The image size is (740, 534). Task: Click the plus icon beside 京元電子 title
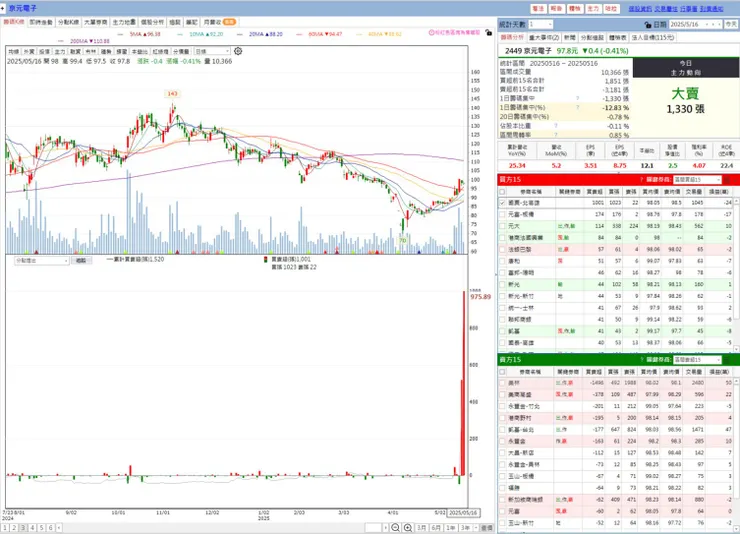click(3, 8)
